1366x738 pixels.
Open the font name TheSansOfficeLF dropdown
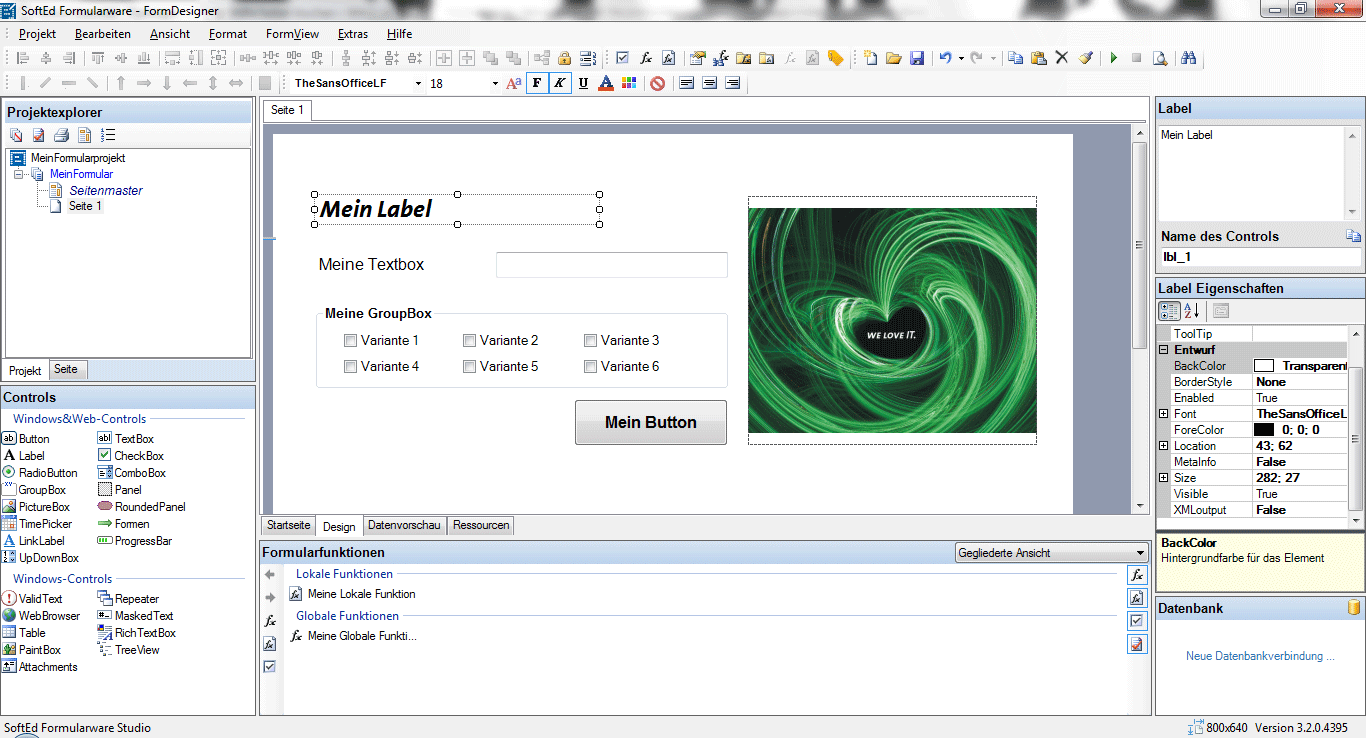(x=418, y=84)
